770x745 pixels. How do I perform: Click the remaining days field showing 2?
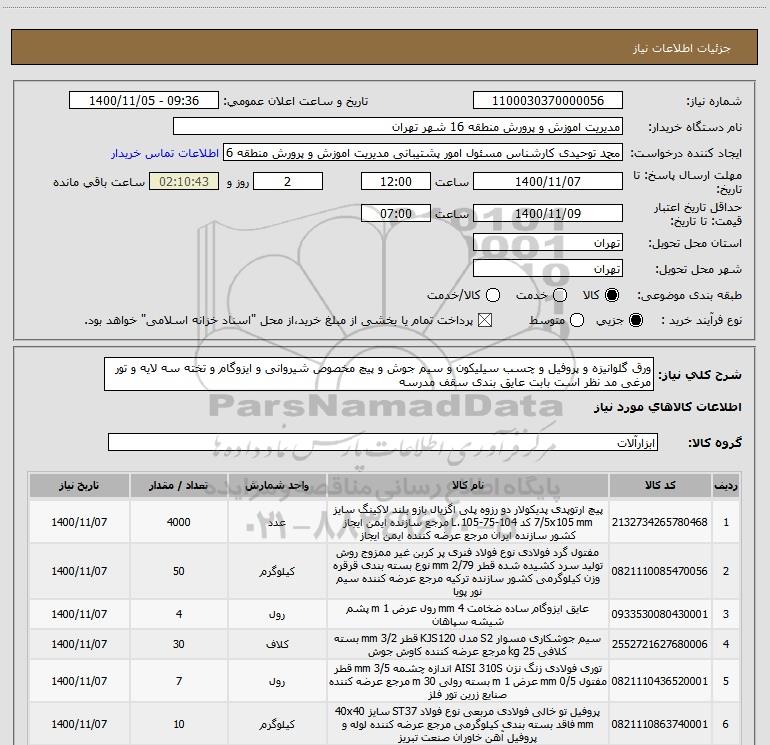pos(288,181)
